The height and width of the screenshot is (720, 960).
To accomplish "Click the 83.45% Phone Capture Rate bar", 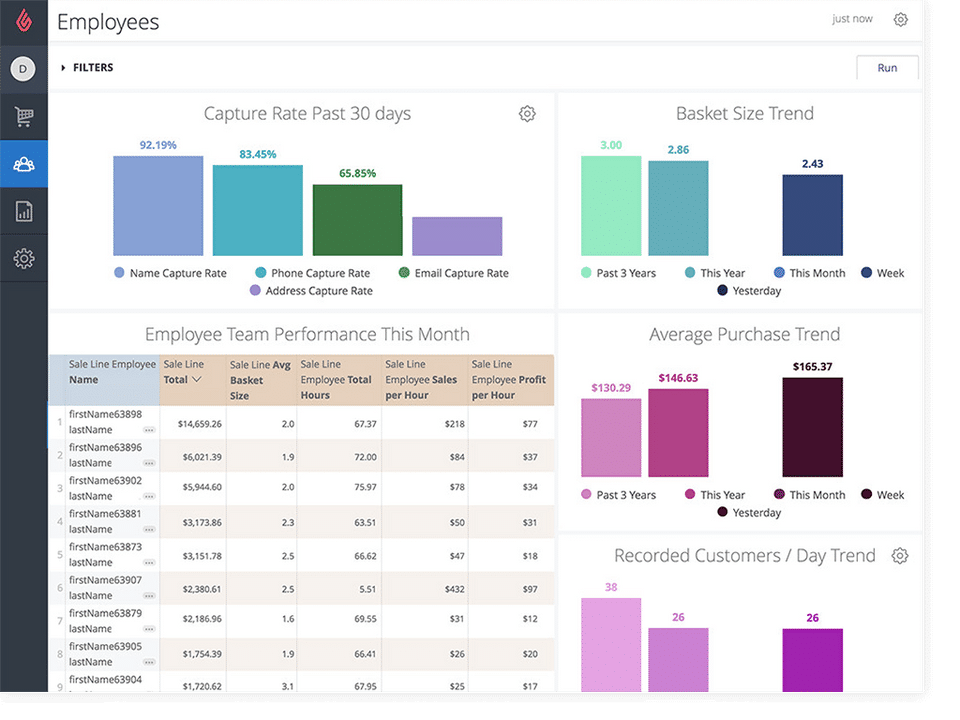I will tap(258, 210).
